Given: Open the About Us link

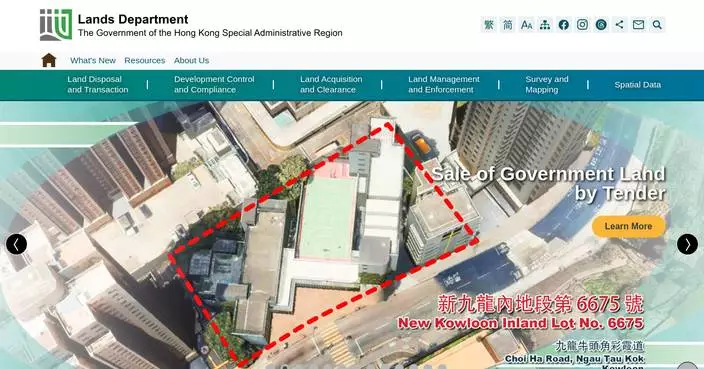Looking at the screenshot, I should (191, 61).
